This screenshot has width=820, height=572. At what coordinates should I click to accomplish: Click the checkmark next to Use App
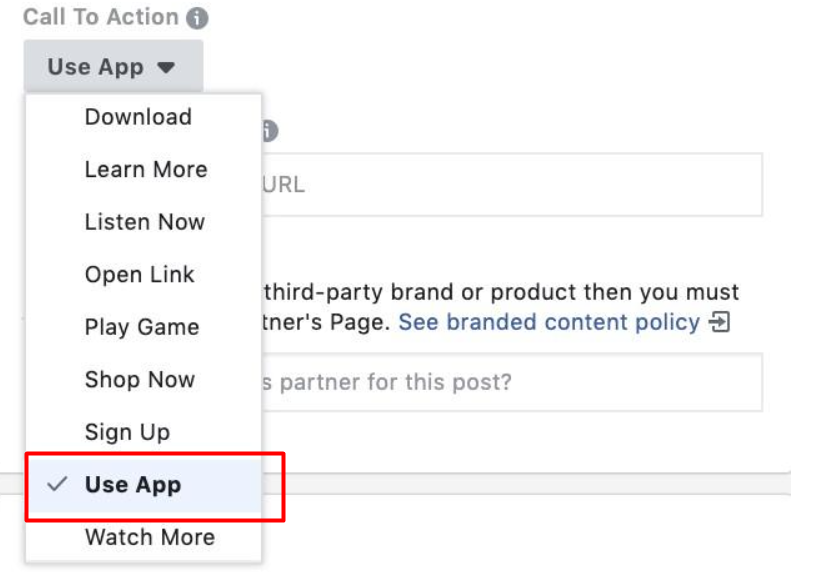coord(58,484)
